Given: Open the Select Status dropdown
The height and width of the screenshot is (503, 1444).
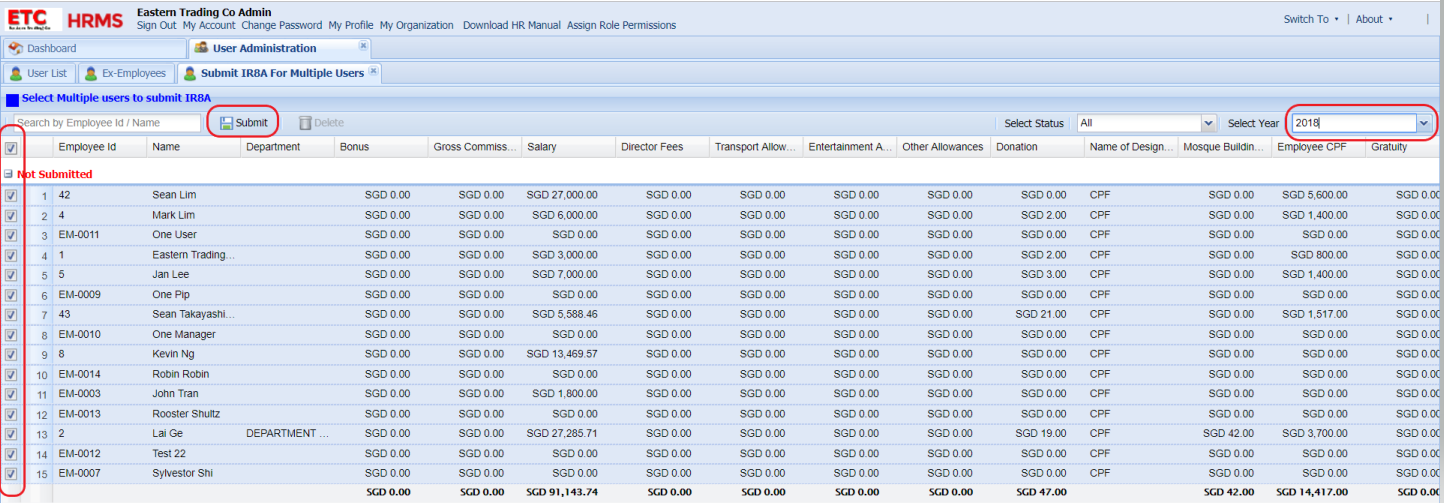Looking at the screenshot, I should point(1208,123).
